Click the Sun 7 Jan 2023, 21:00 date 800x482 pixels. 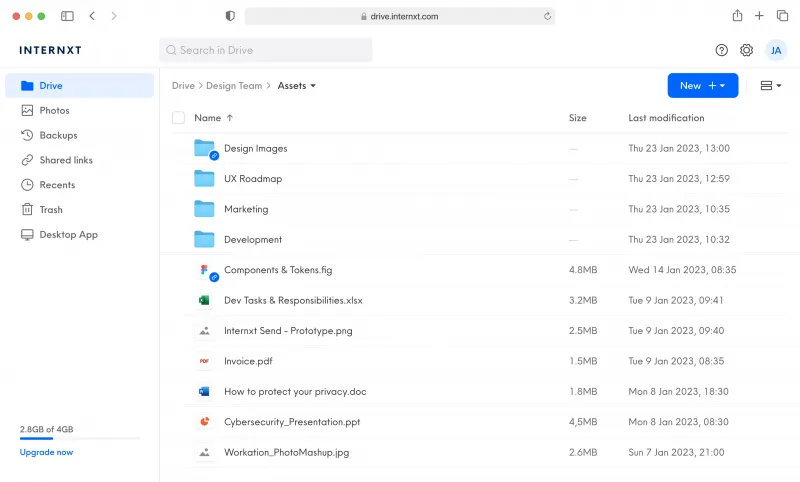click(677, 452)
